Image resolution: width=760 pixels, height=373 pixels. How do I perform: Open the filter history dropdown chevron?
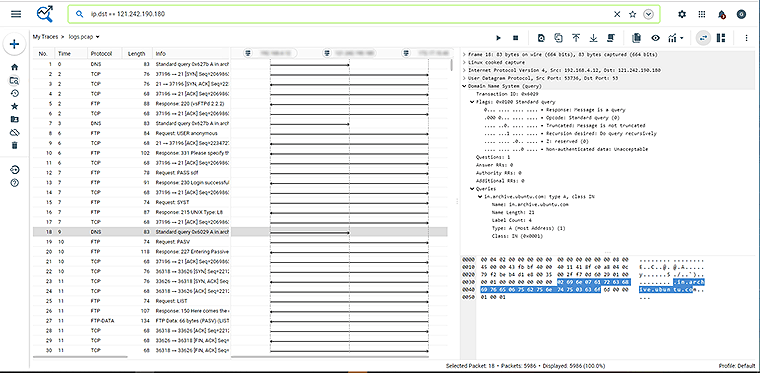[x=649, y=15]
